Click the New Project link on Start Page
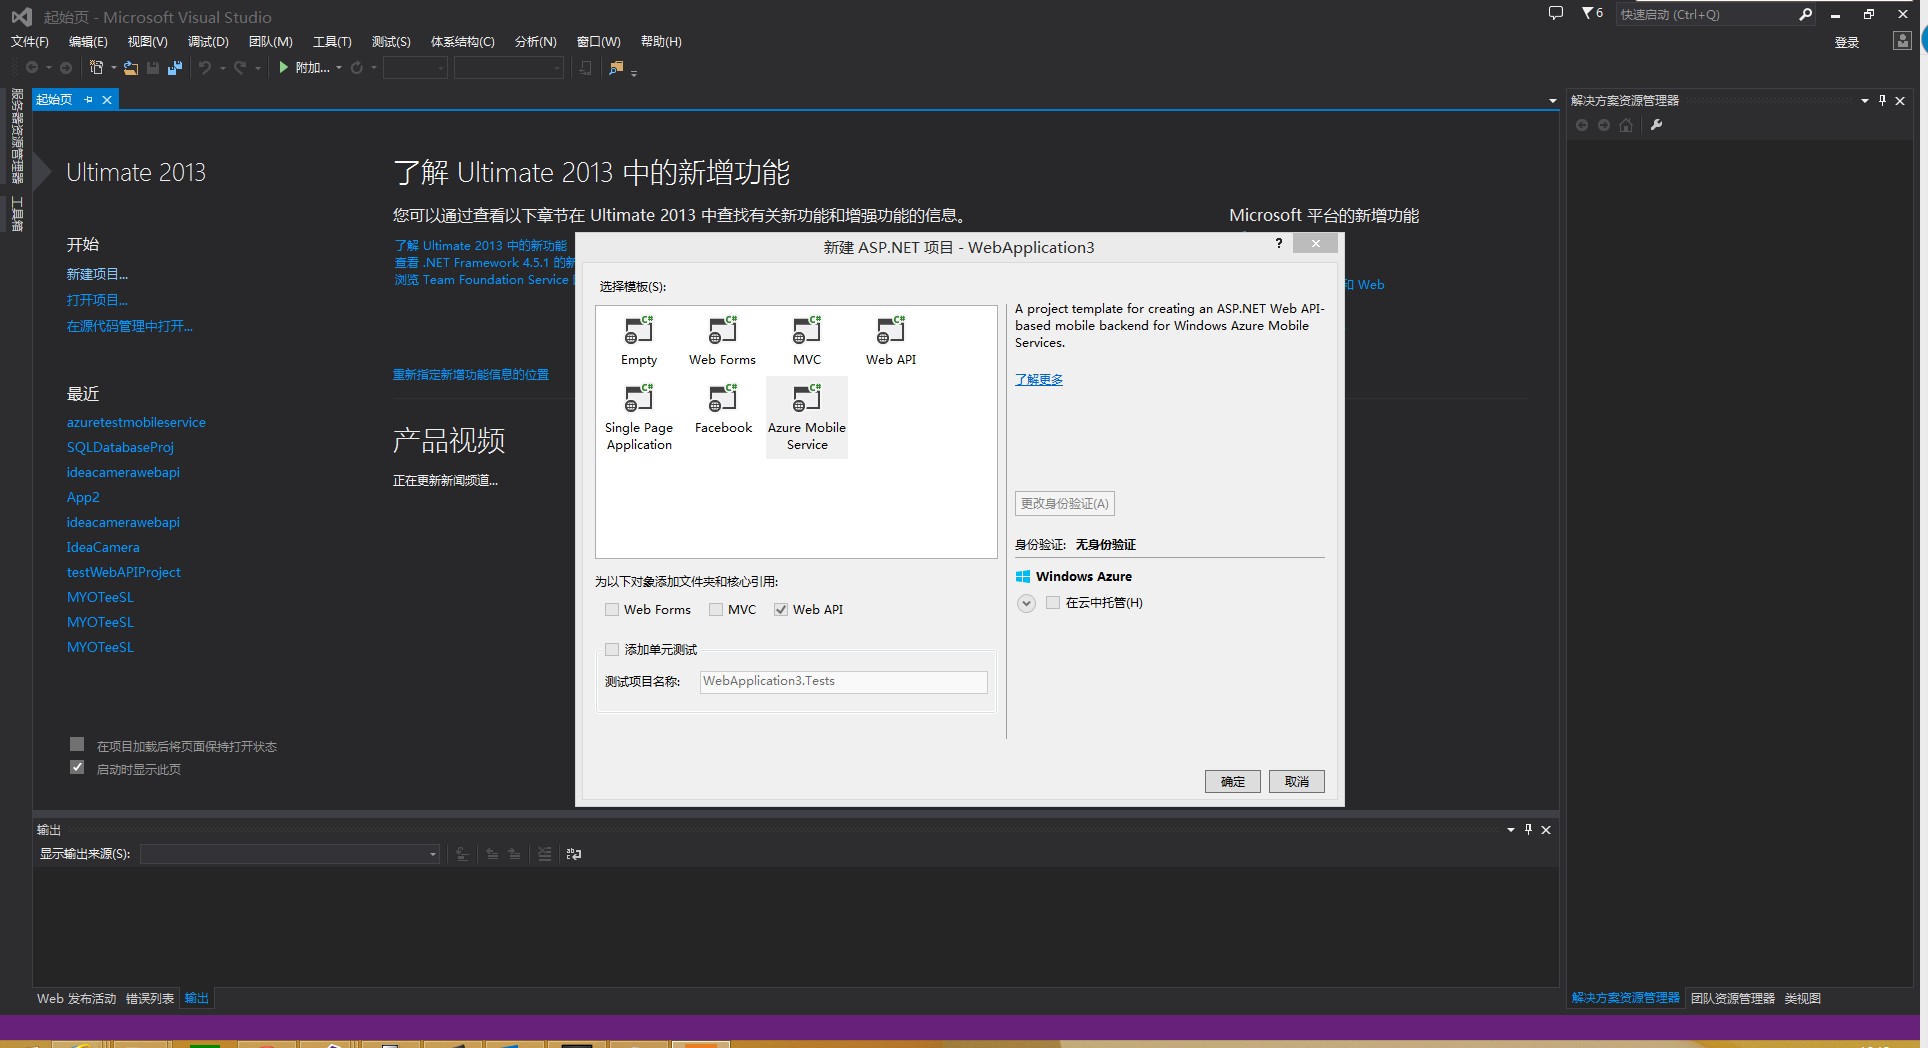 coord(97,274)
